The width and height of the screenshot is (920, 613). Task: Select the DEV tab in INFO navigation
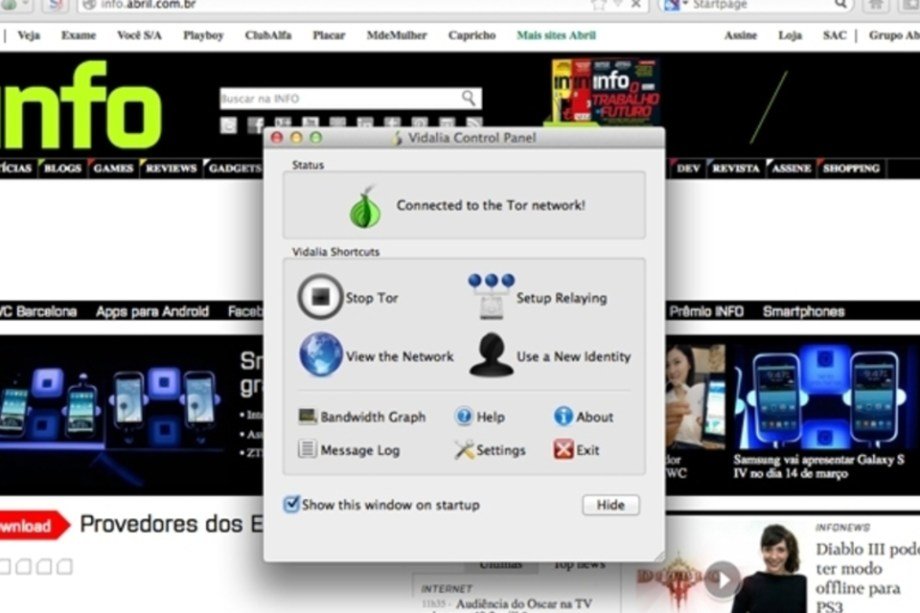688,168
